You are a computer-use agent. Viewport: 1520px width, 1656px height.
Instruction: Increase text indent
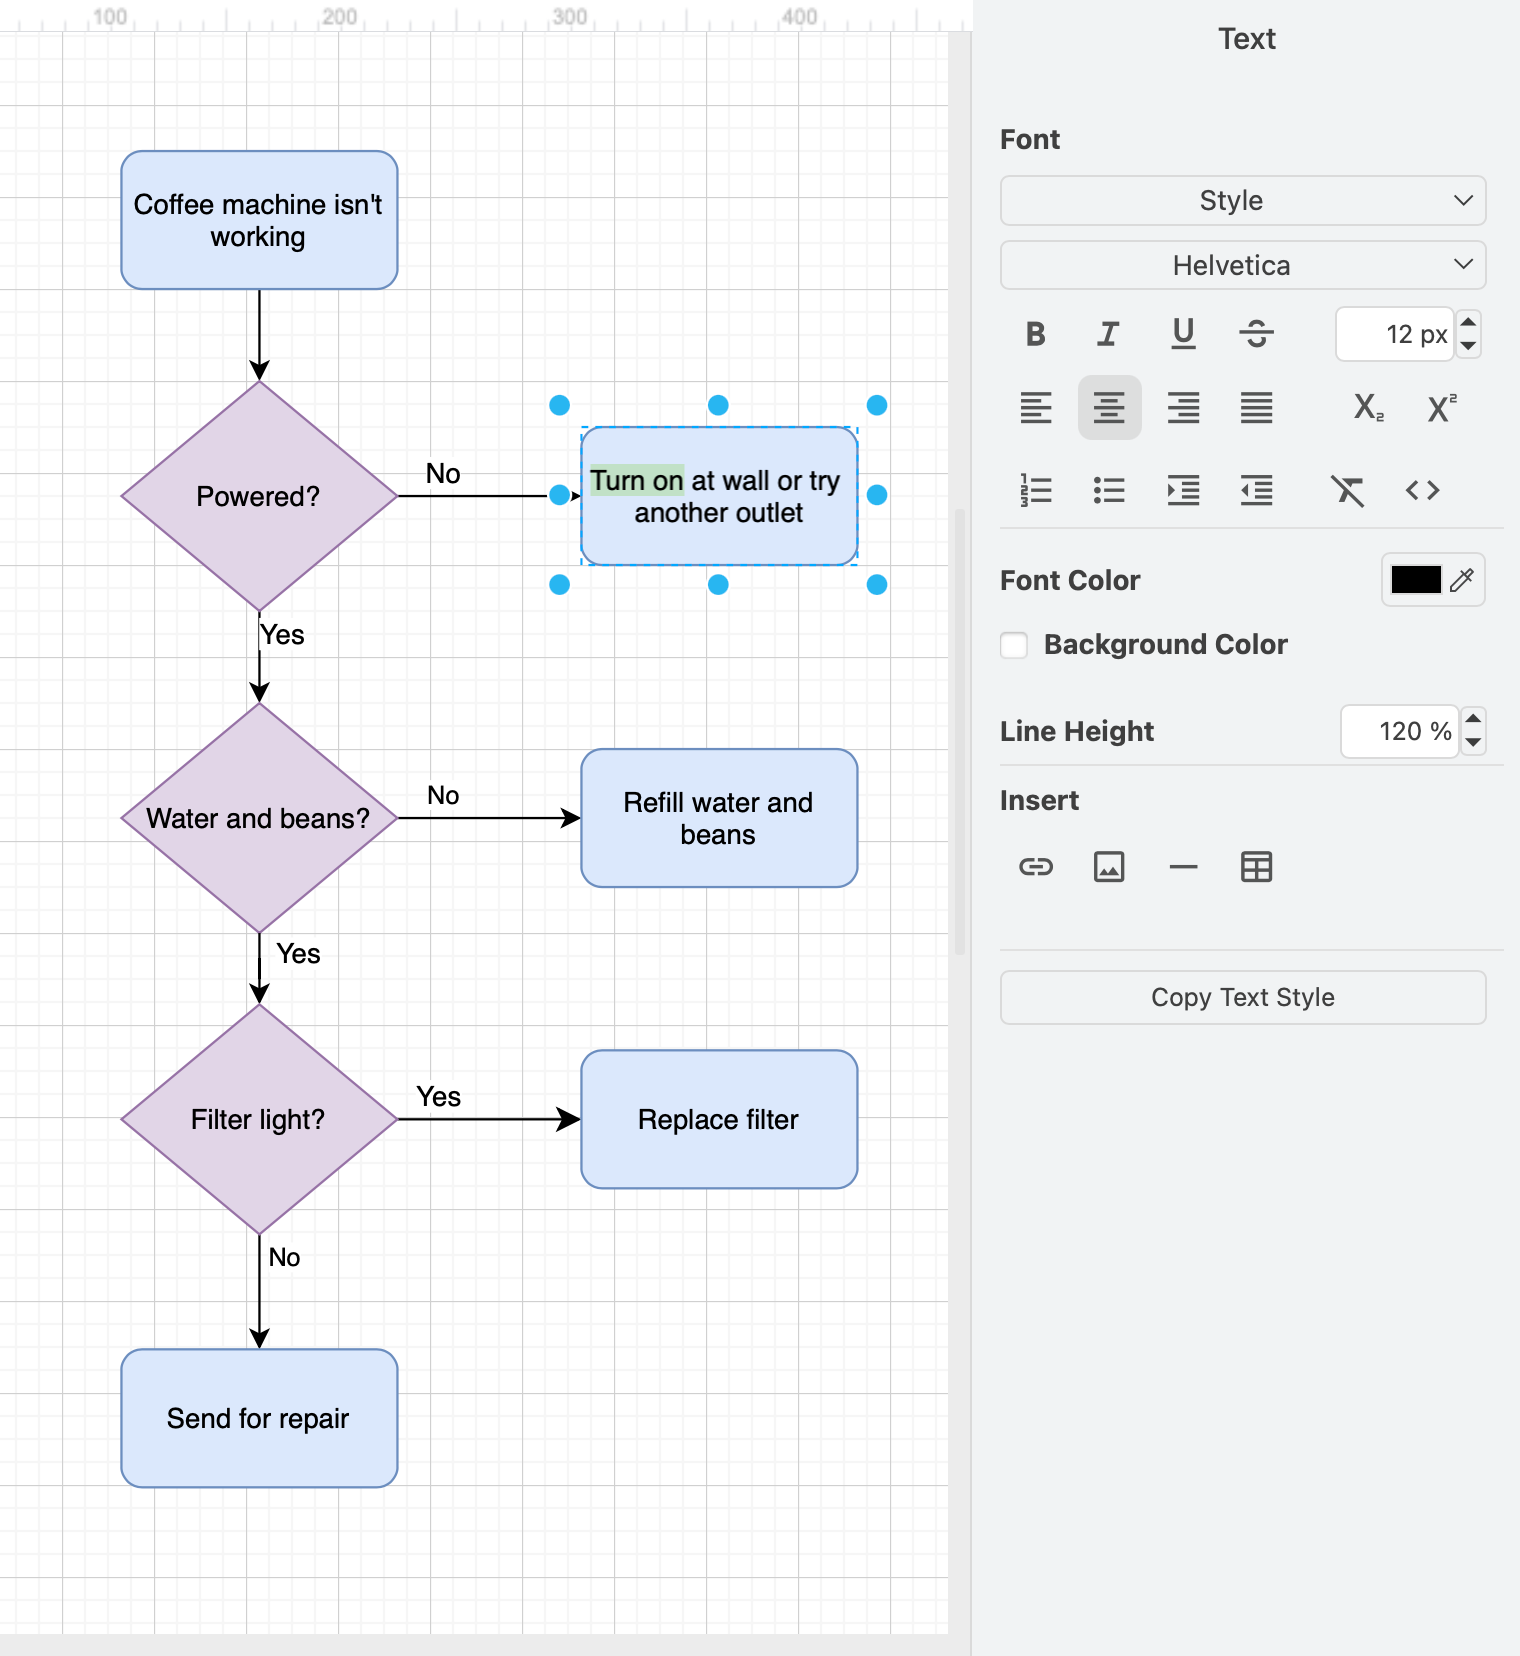tap(1183, 490)
